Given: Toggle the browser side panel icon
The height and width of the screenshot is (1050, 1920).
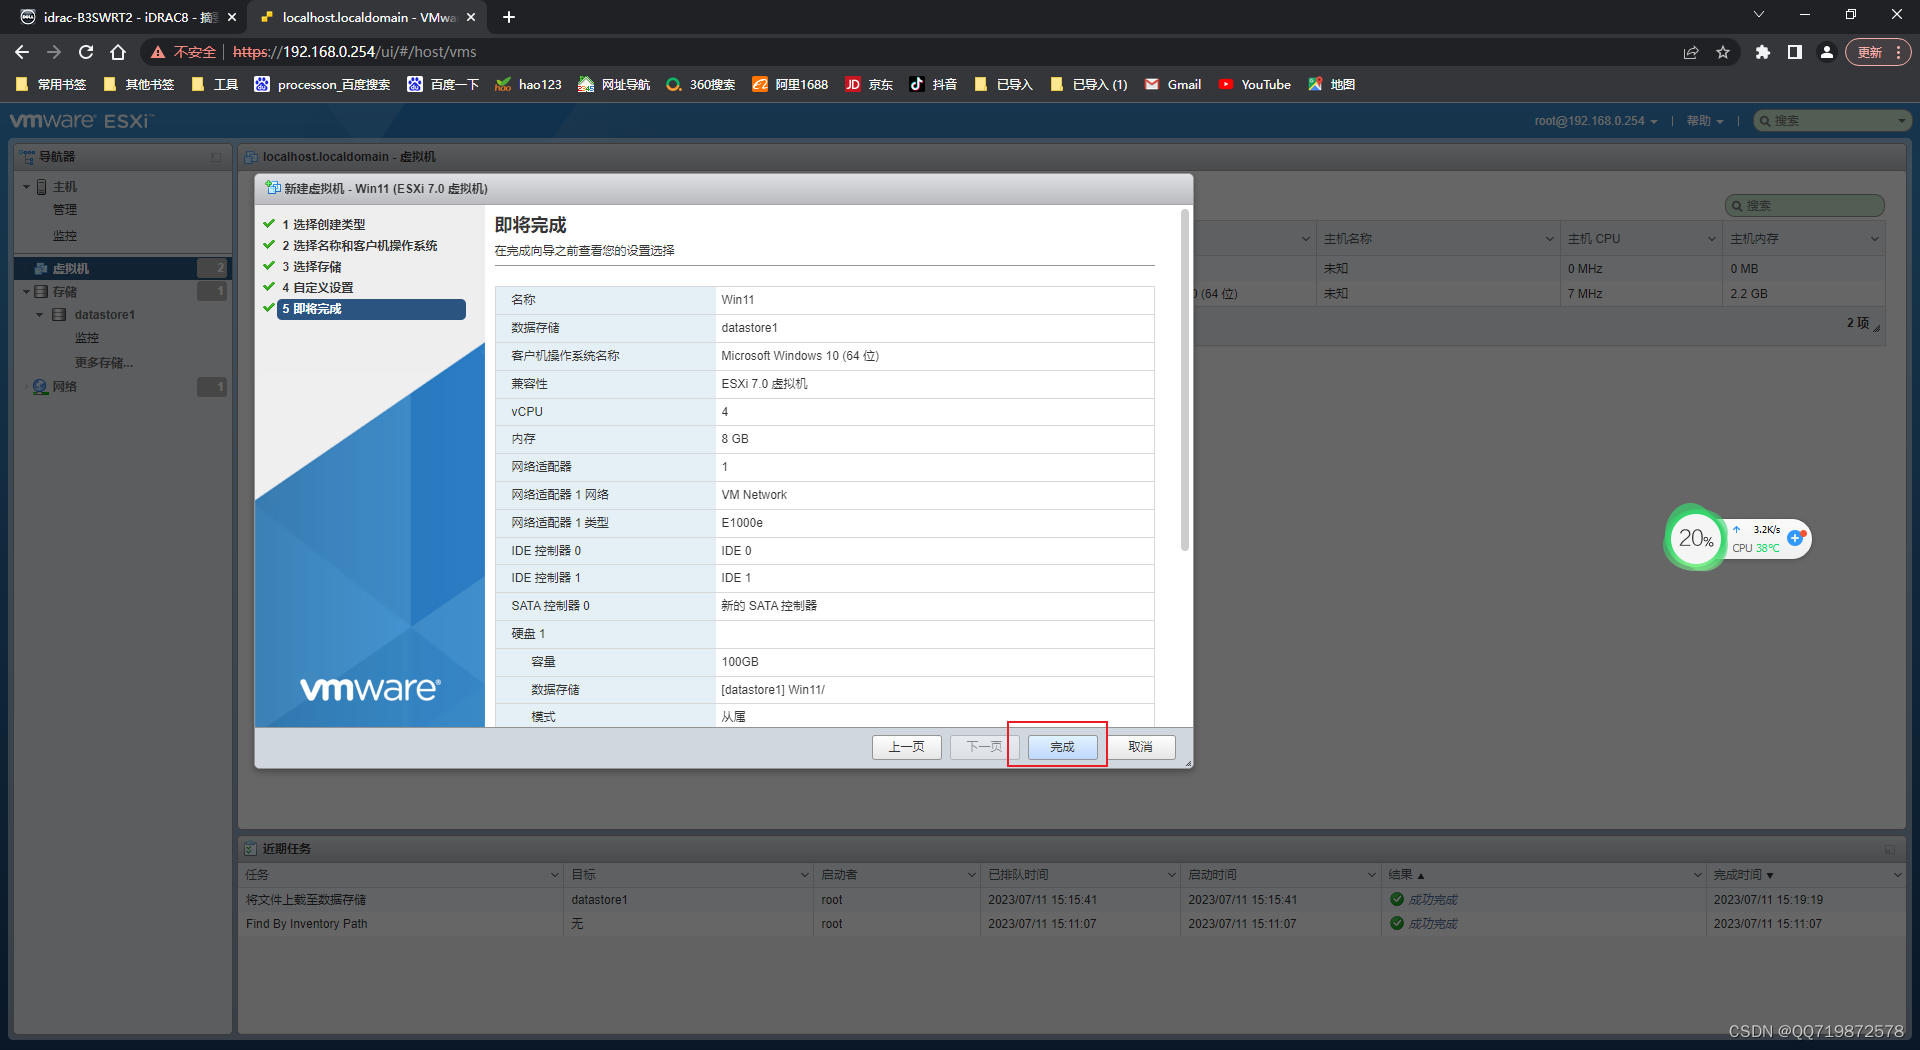Looking at the screenshot, I should (1795, 52).
